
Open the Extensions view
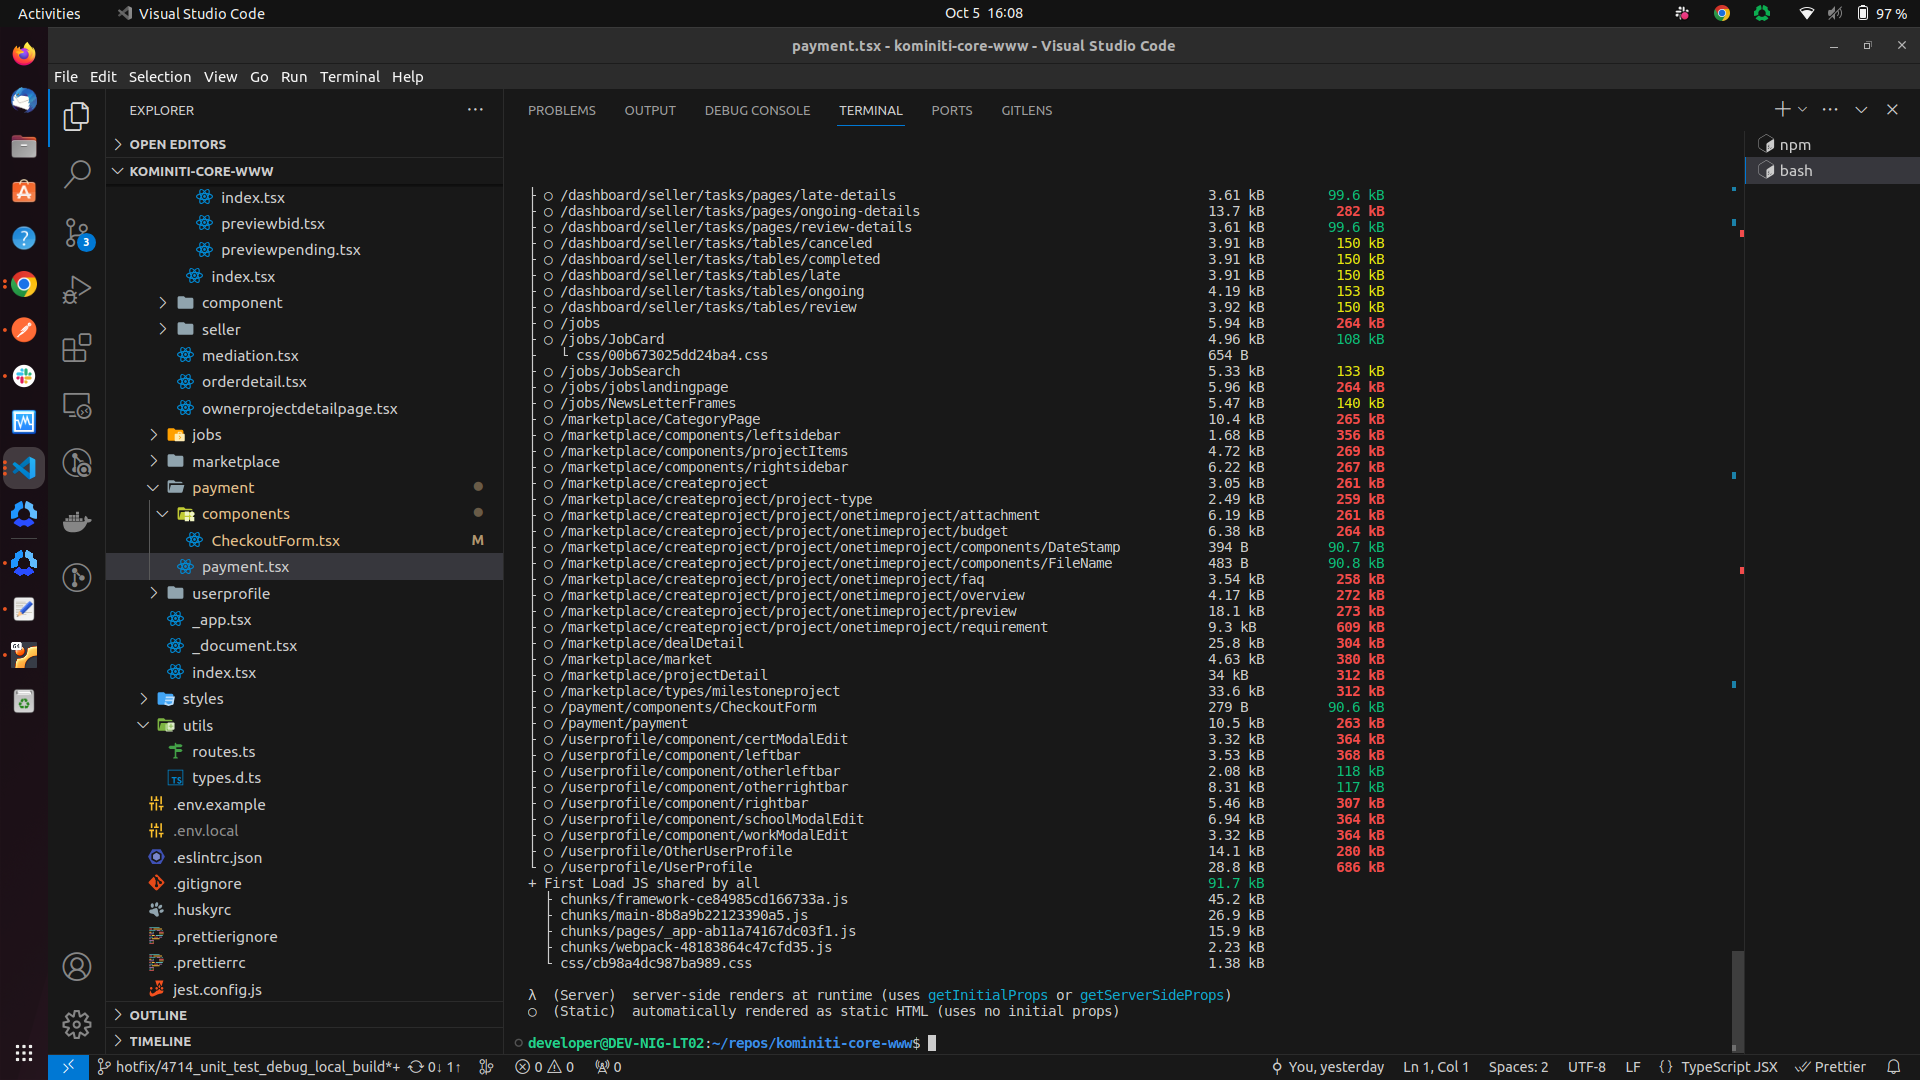pyautogui.click(x=77, y=348)
